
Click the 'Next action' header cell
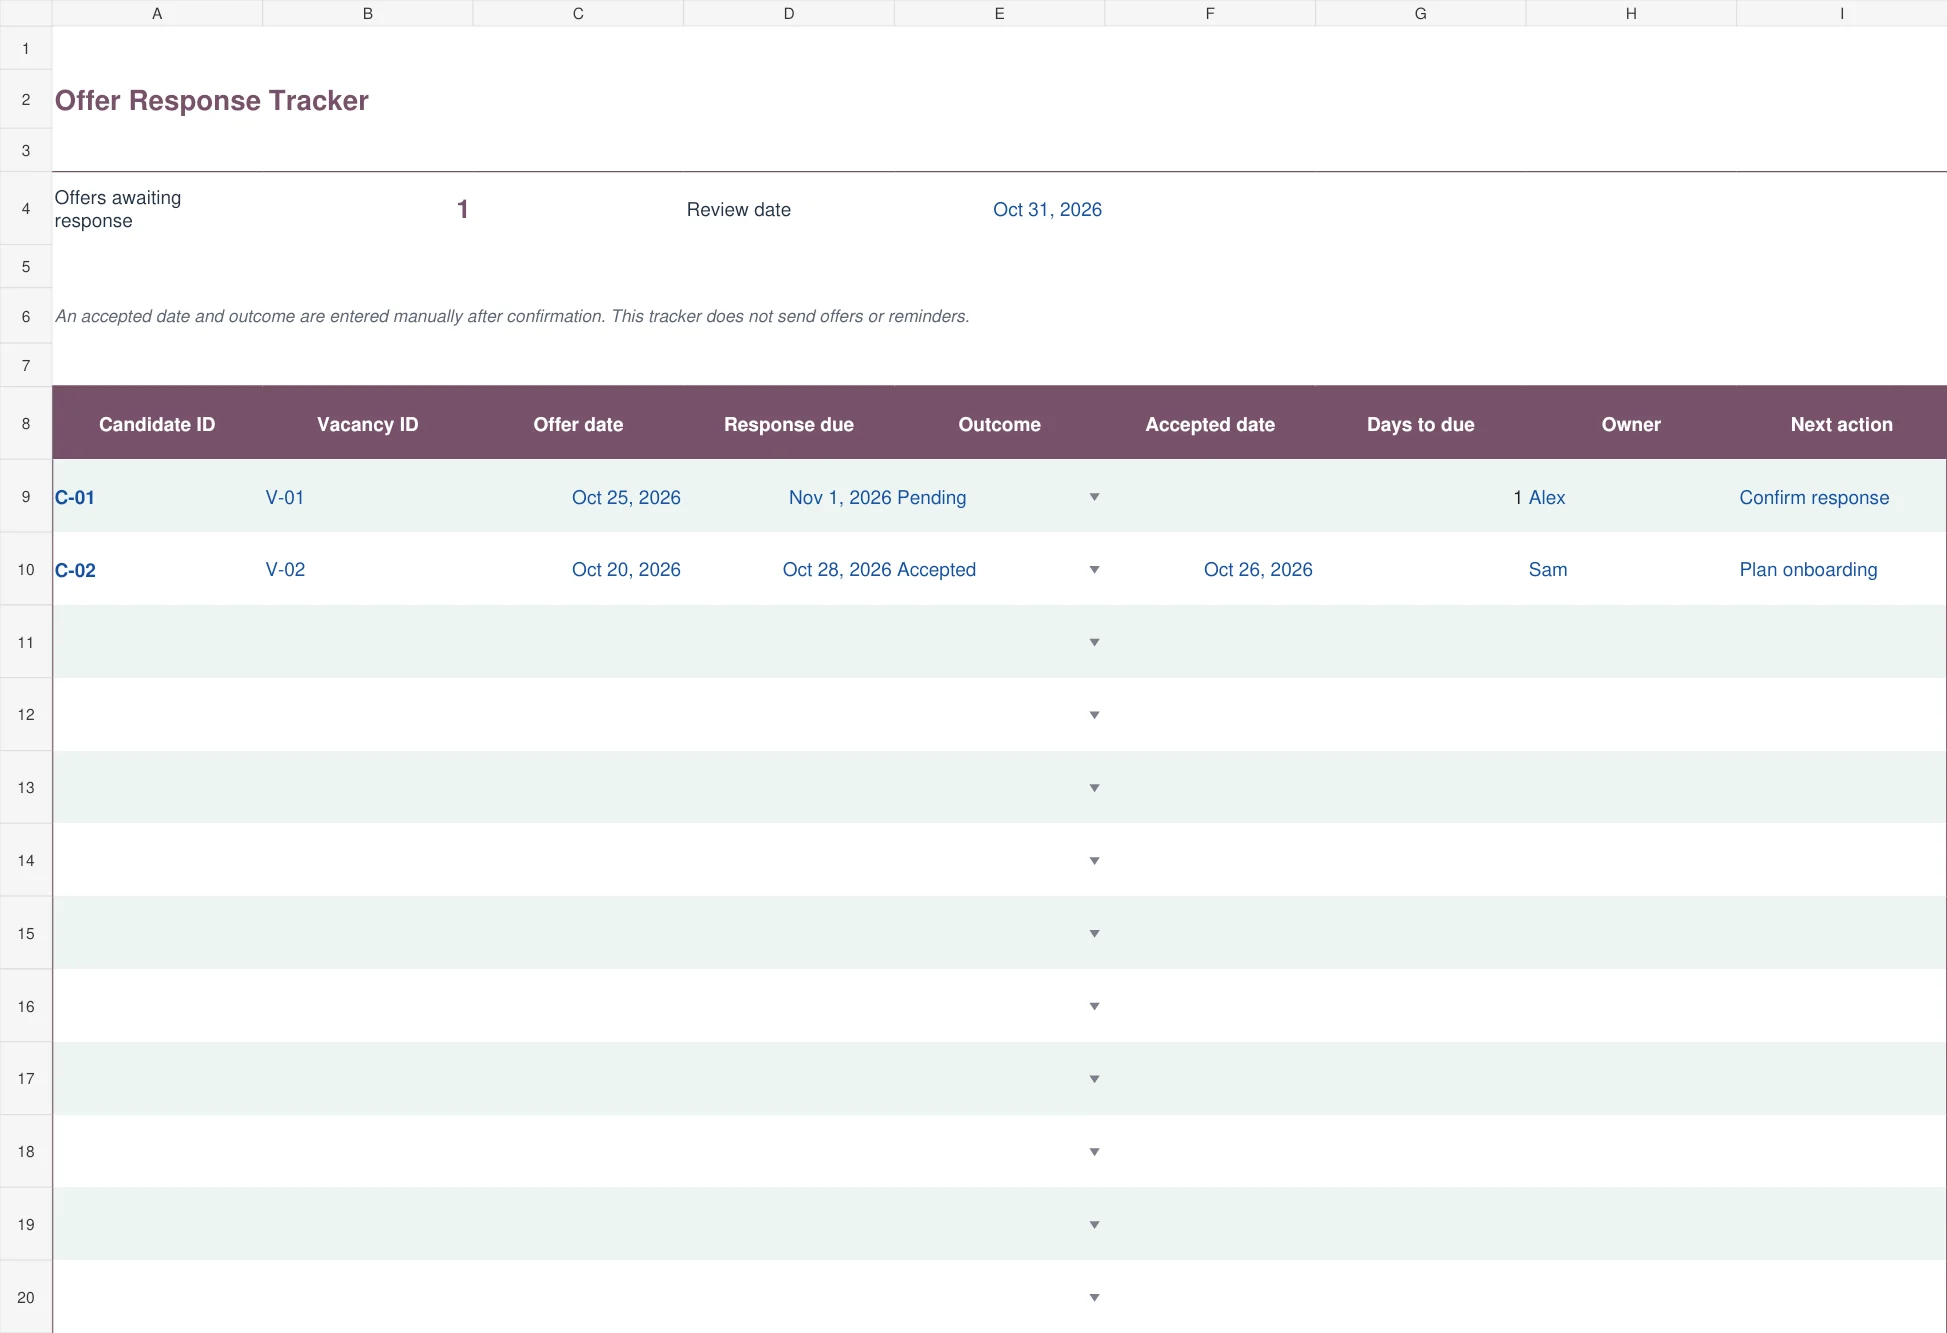[1841, 424]
